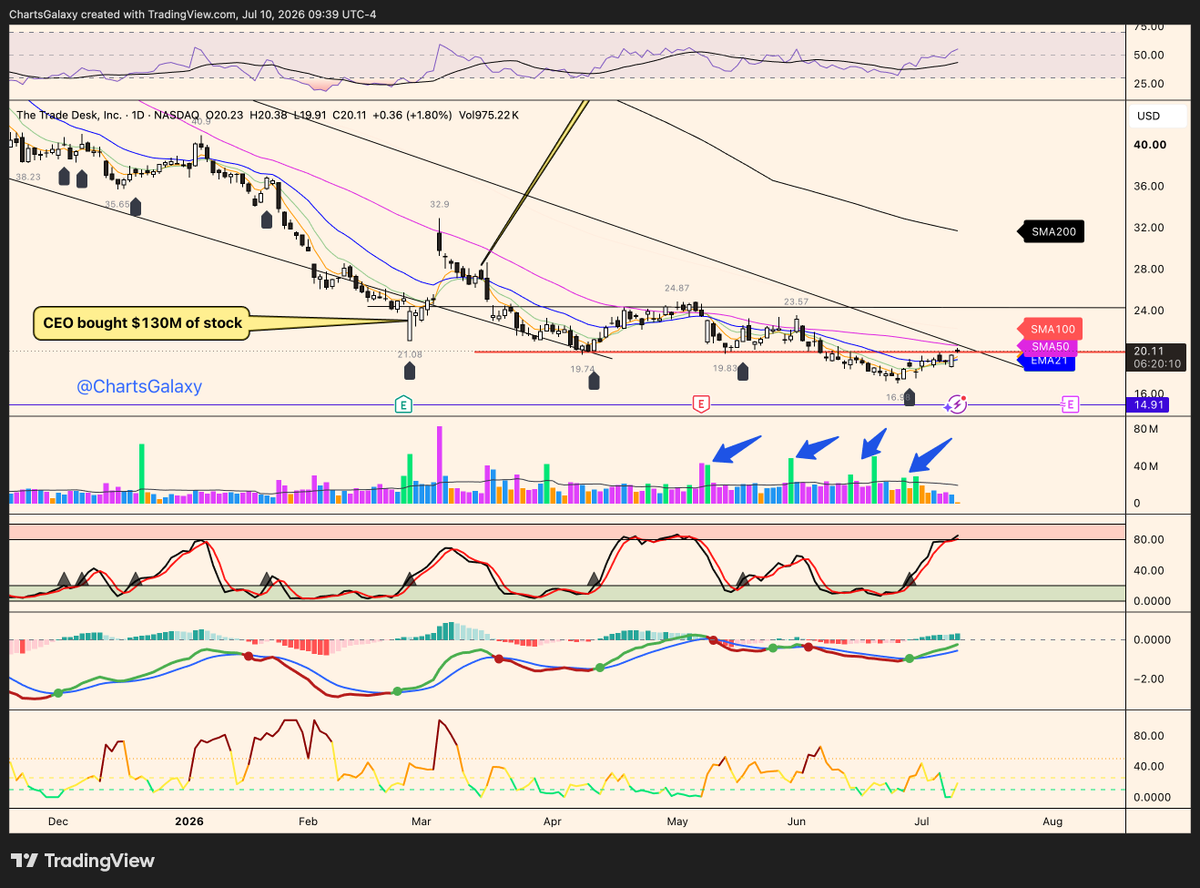Click the 23.57 high label

pyautogui.click(x=796, y=301)
